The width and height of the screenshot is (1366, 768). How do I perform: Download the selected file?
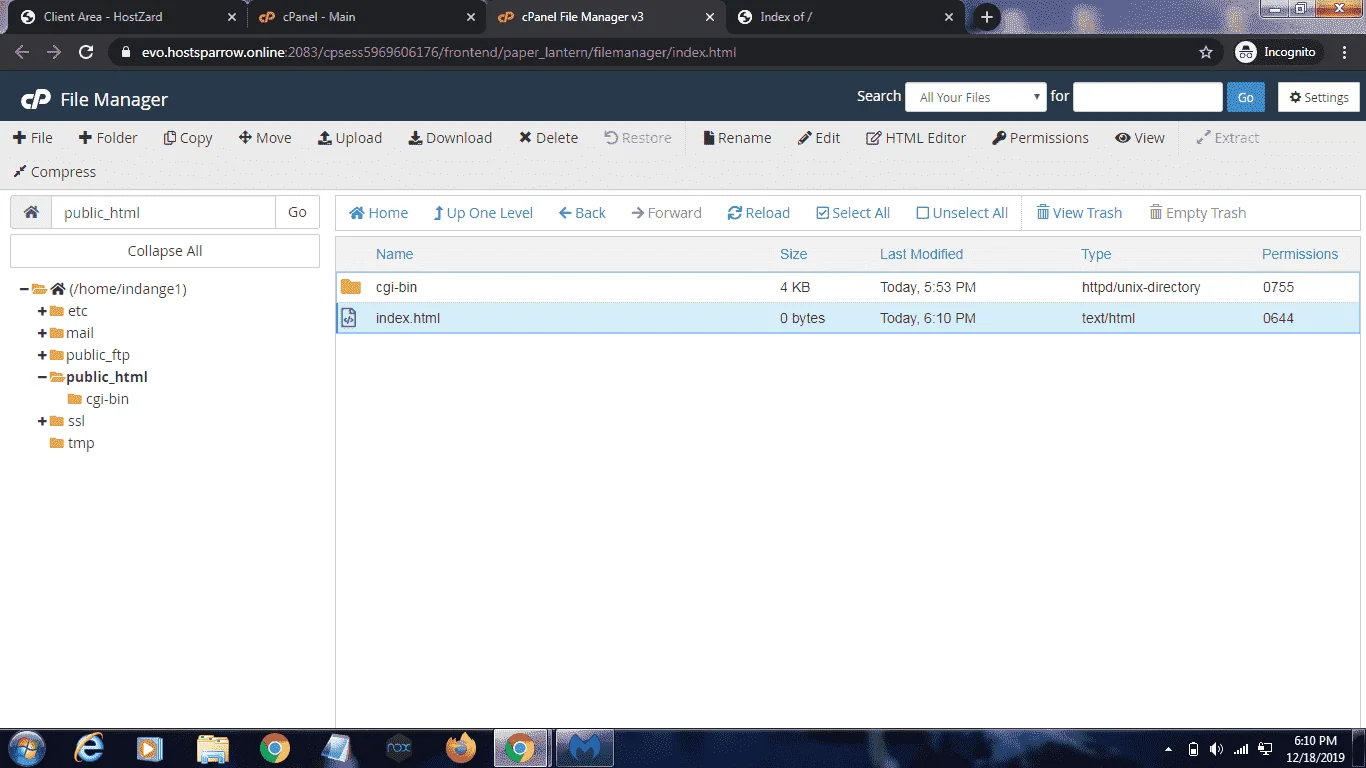450,138
